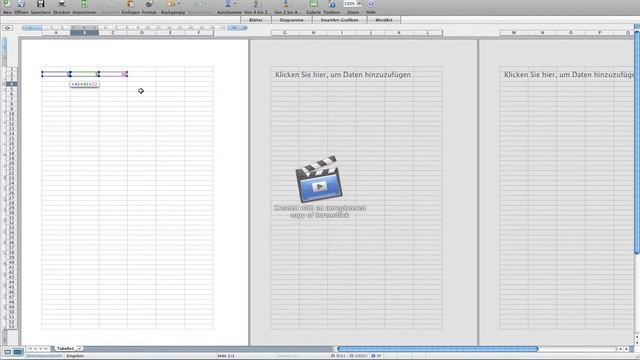This screenshot has height=360, width=640.
Task: Click the Rückgängig (undo) icon
Action: pyautogui.click(x=171, y=4)
